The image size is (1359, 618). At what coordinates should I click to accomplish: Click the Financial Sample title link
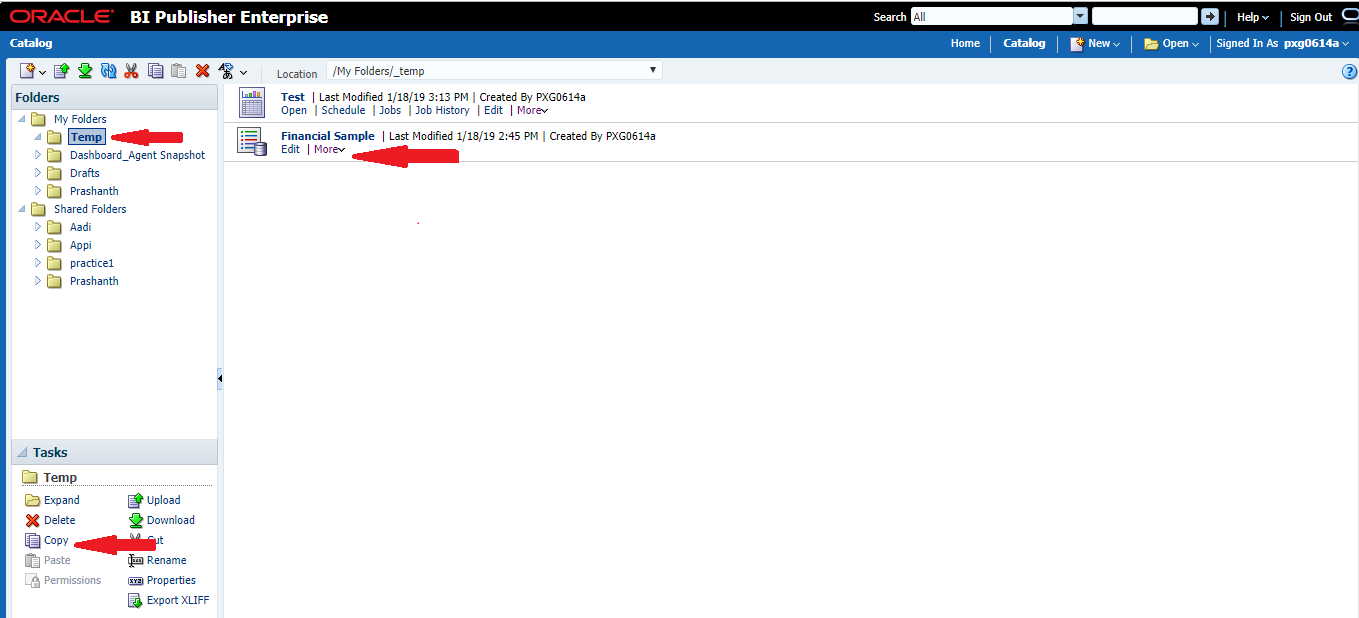(x=328, y=136)
